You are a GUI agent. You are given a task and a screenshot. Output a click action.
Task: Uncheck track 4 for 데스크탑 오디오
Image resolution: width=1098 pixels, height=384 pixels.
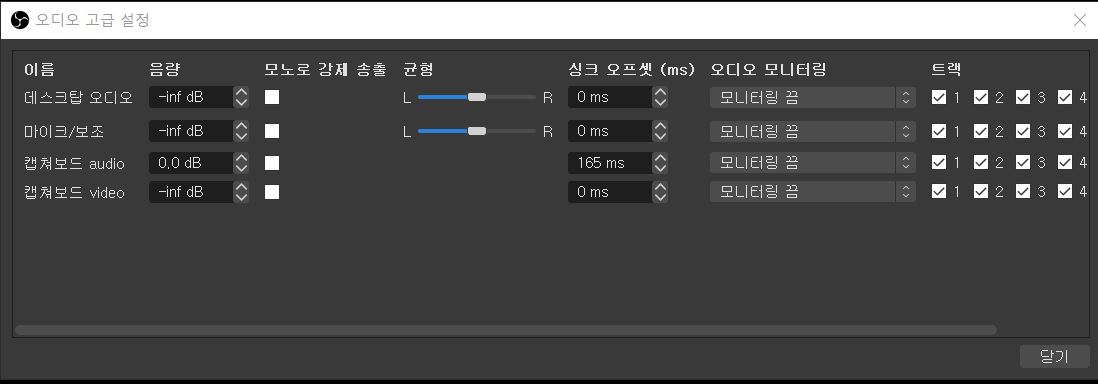(1064, 97)
